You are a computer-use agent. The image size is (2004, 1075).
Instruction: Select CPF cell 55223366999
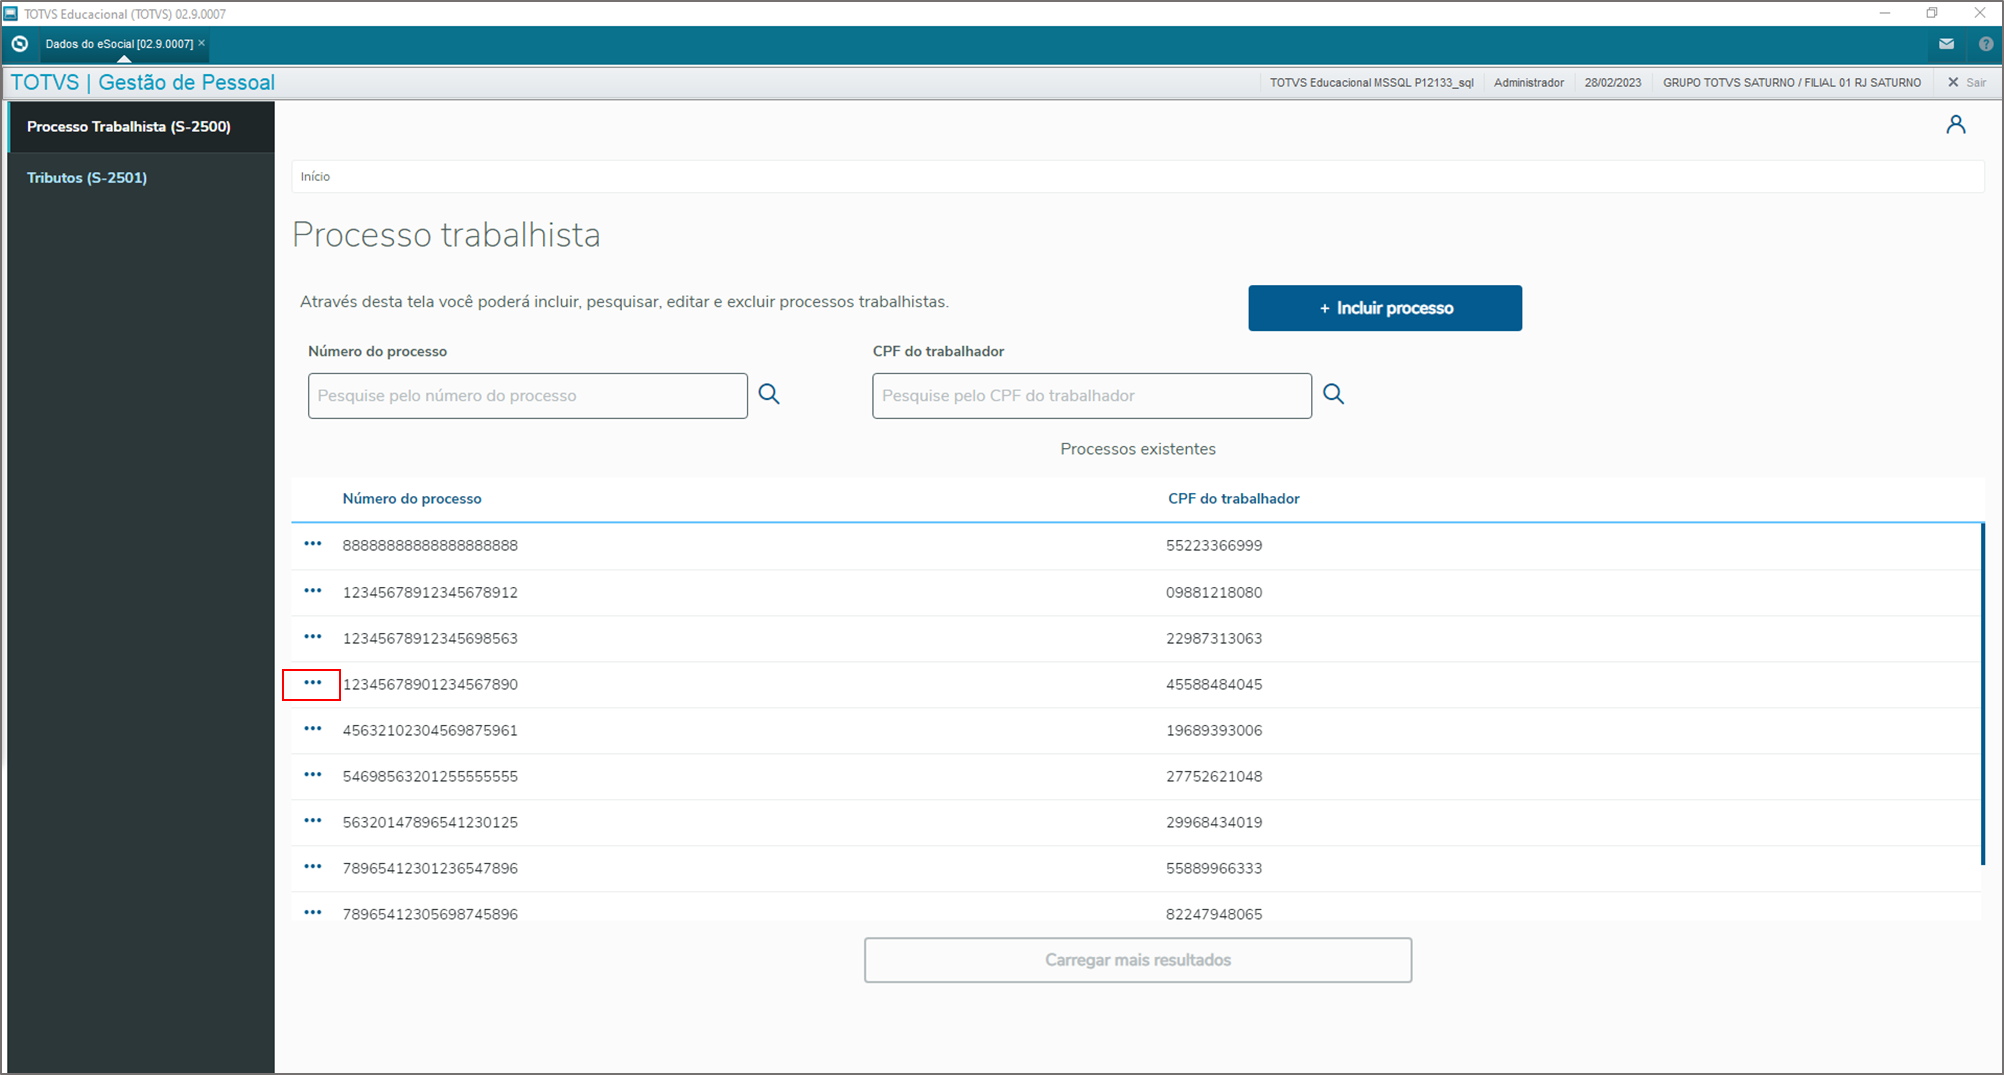pyautogui.click(x=1214, y=546)
